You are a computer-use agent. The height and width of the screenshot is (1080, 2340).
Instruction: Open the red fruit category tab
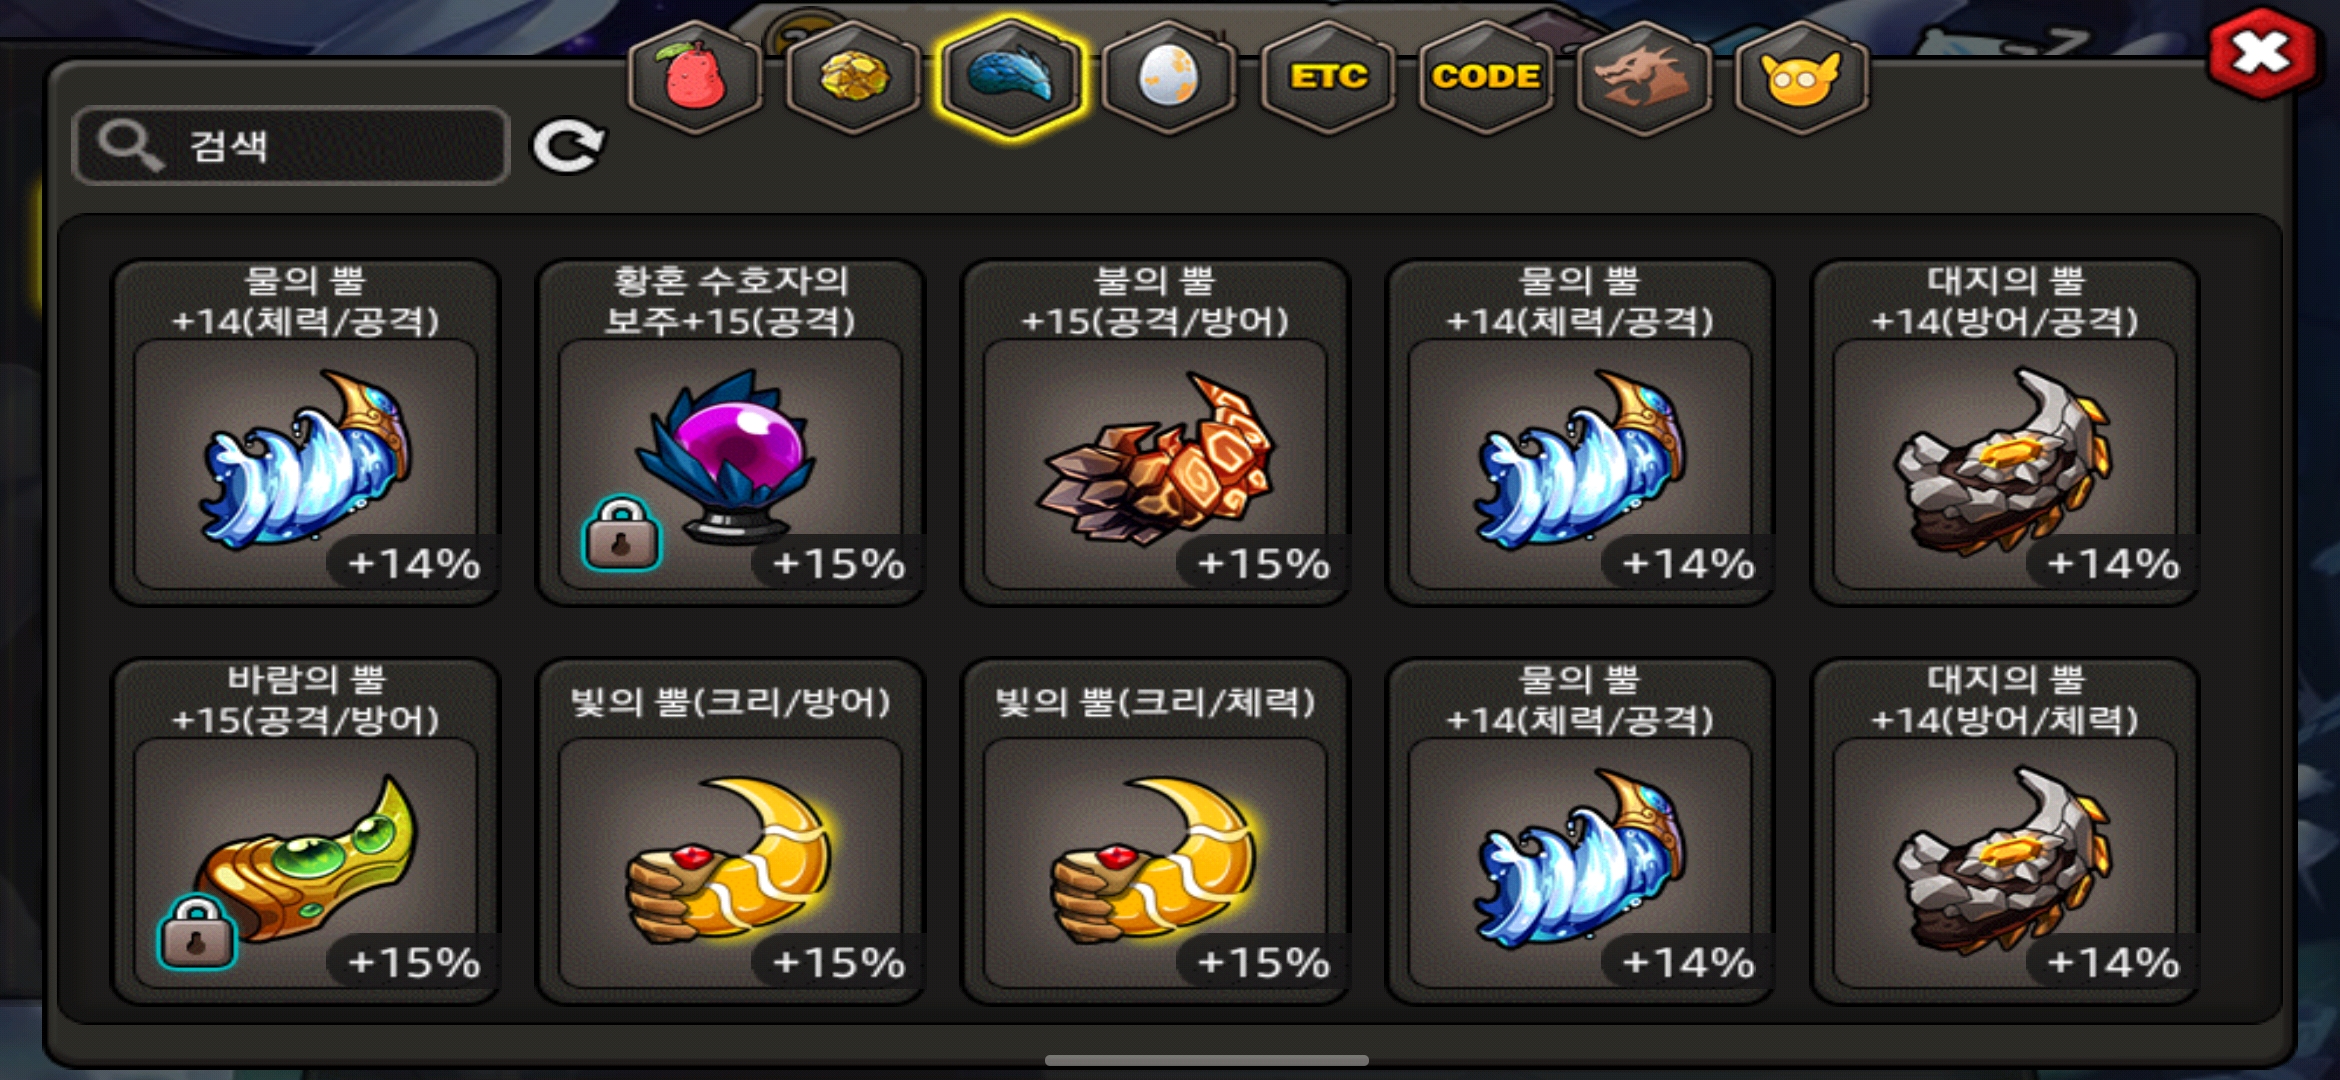click(695, 78)
